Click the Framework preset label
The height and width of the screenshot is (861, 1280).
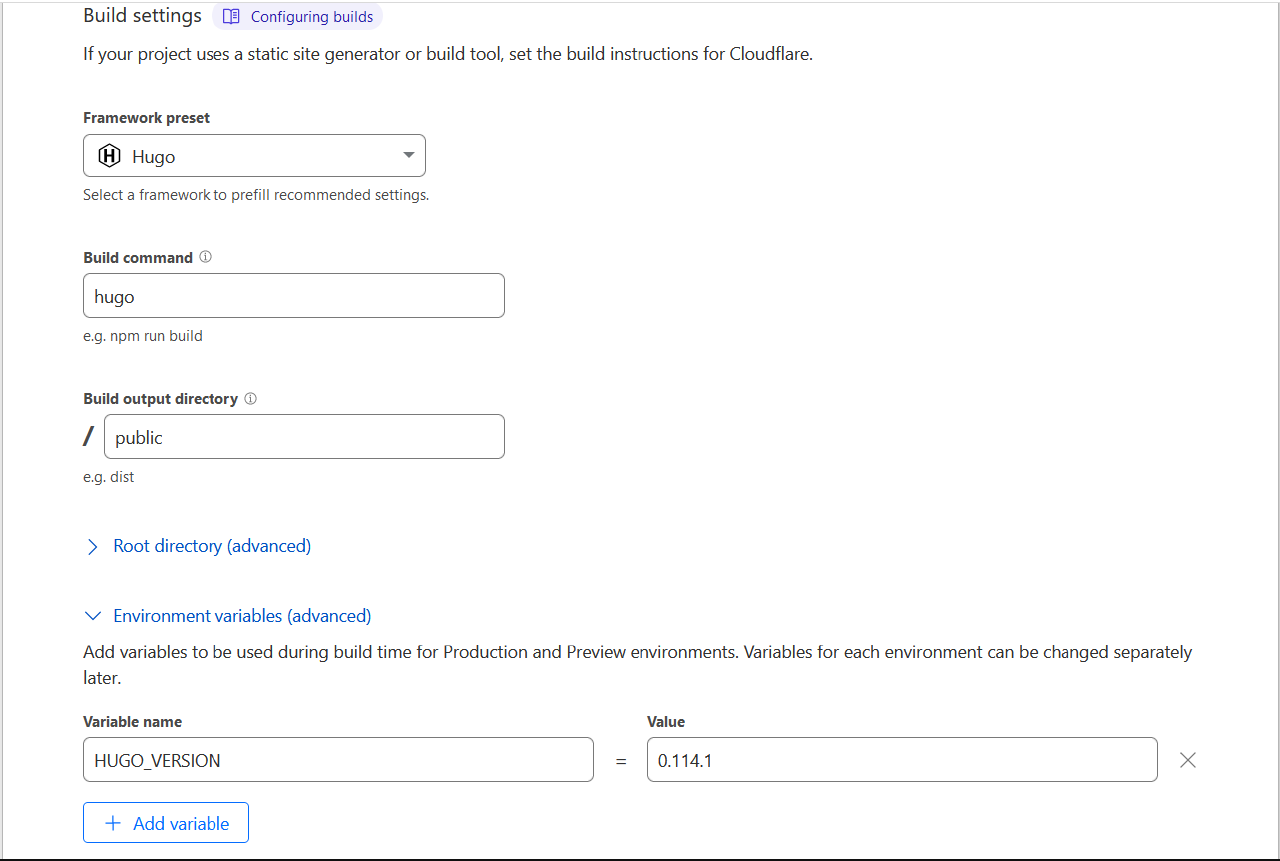tap(147, 118)
